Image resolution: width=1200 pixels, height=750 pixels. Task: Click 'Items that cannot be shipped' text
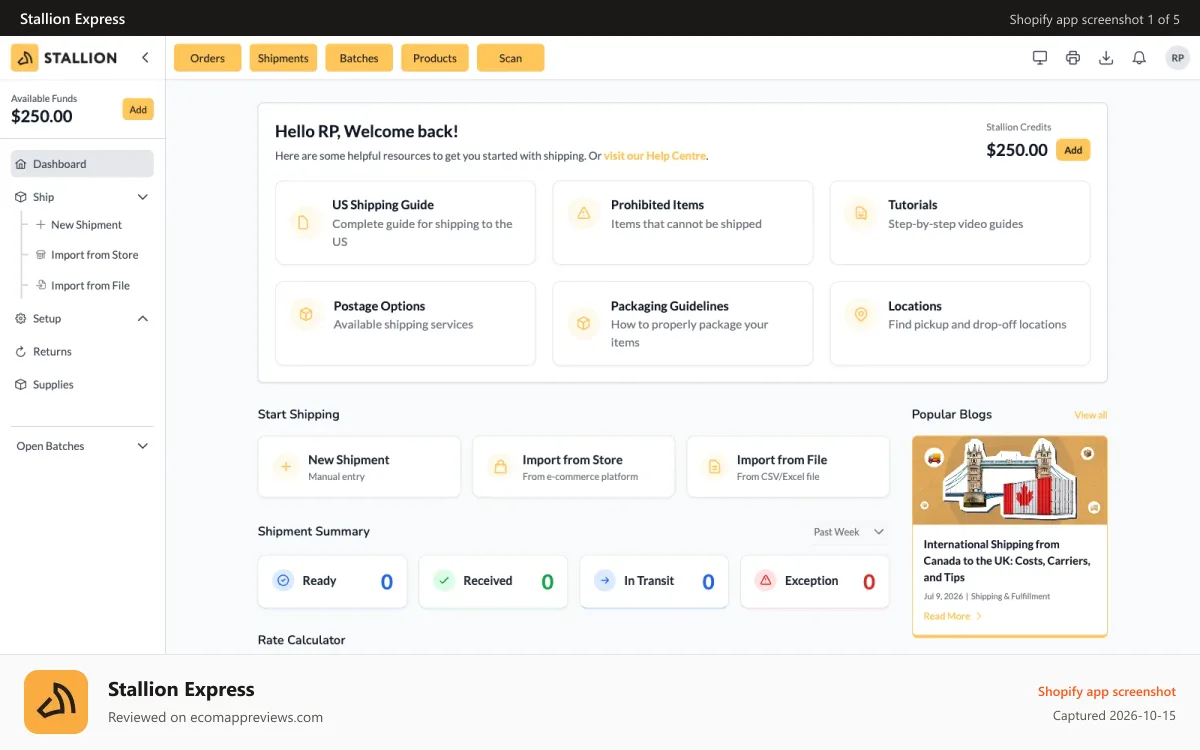pos(686,224)
